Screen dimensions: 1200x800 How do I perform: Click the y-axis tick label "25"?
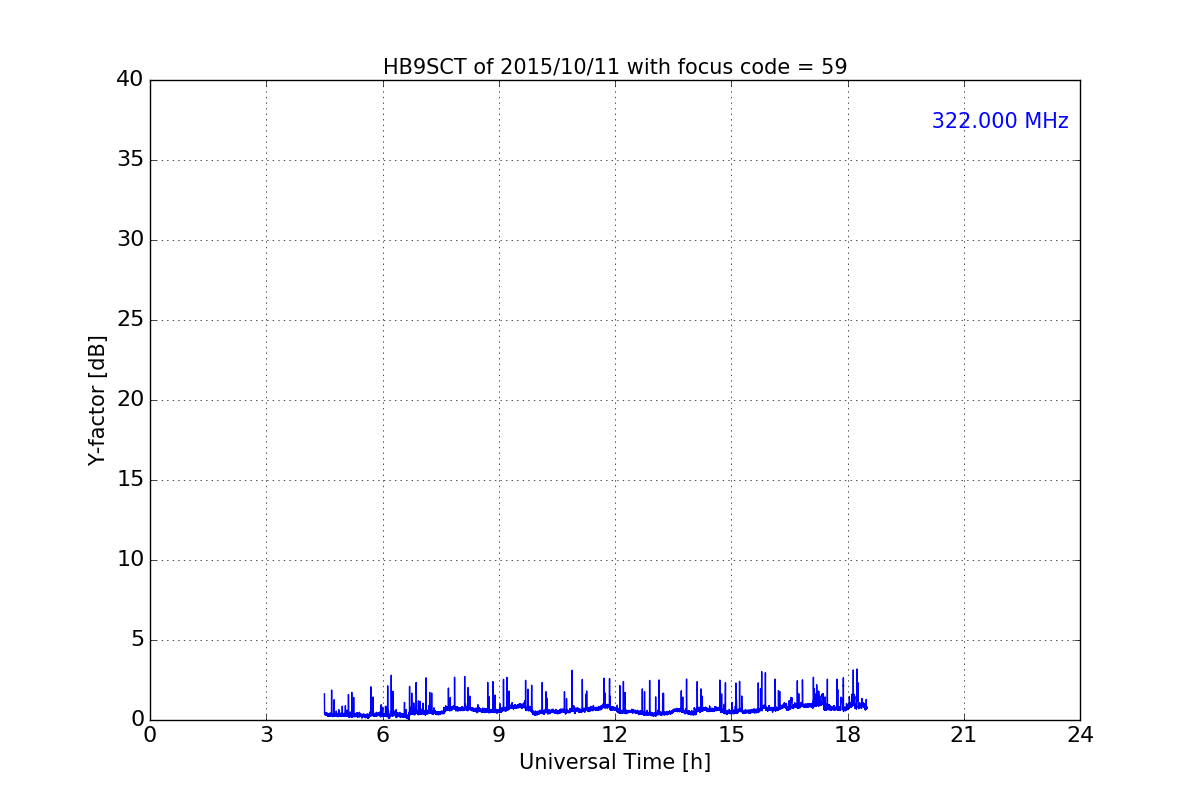130,319
